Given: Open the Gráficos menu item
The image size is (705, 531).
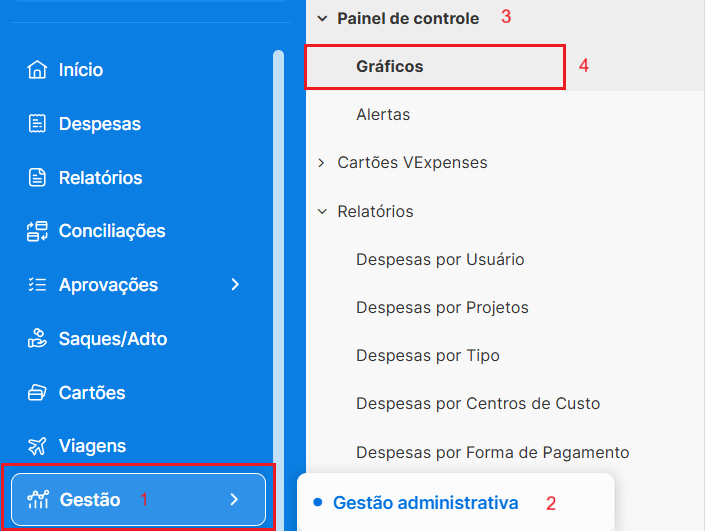Looking at the screenshot, I should [x=390, y=67].
